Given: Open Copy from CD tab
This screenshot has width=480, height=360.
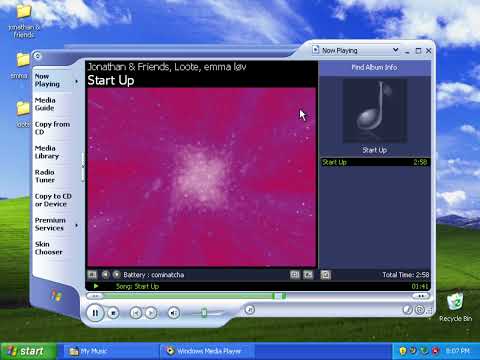Looking at the screenshot, I should 53,128.
